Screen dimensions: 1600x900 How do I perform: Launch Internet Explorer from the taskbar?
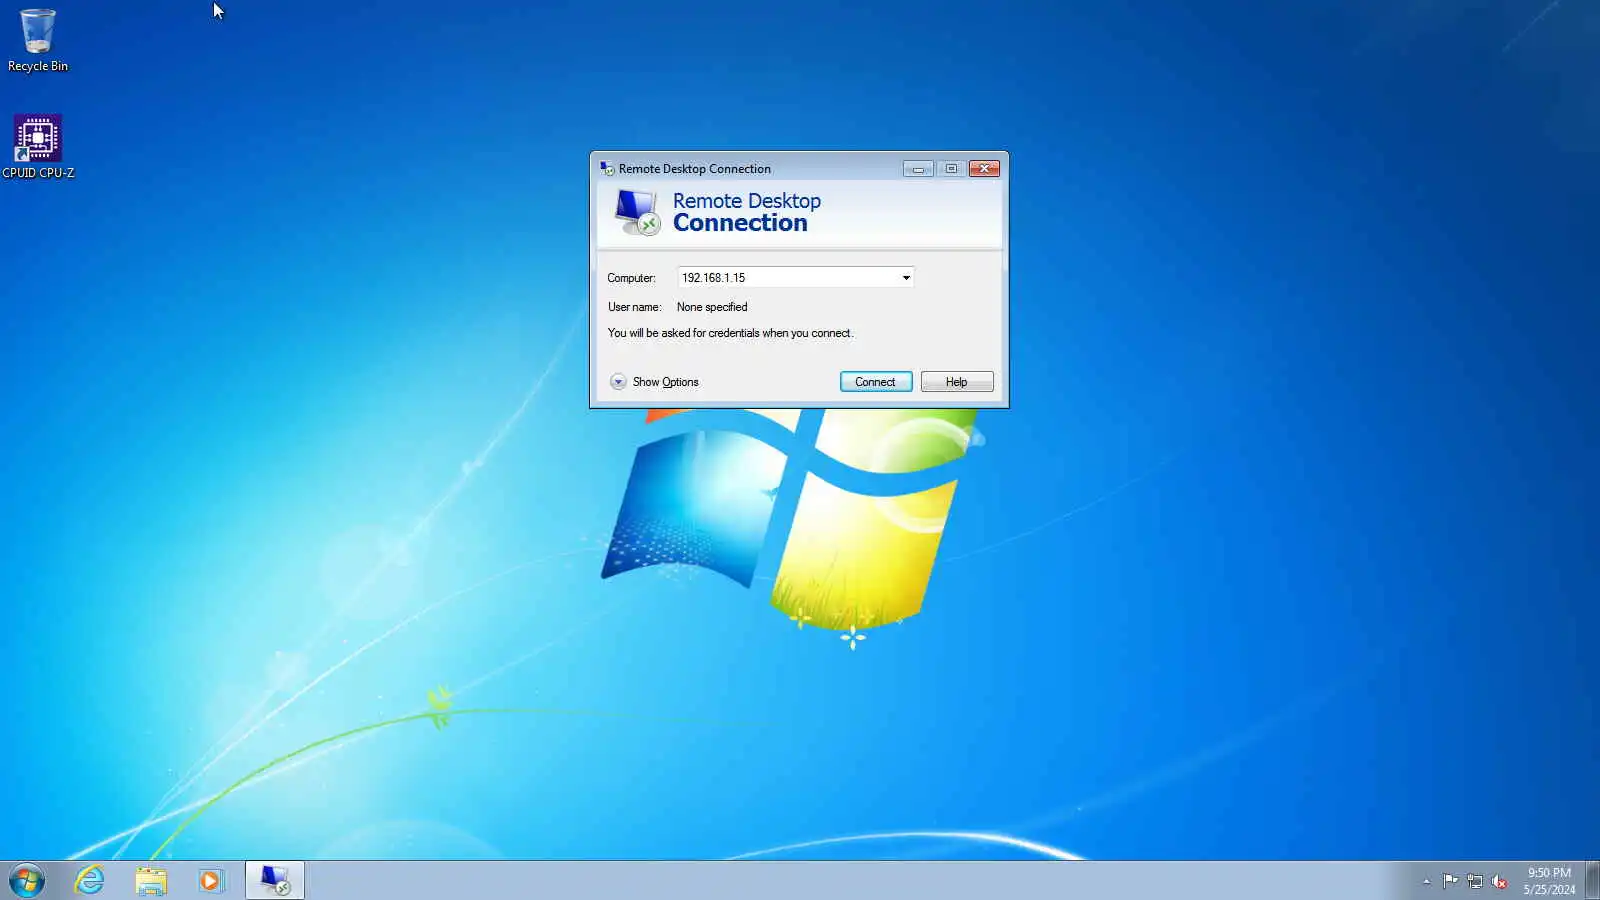click(x=90, y=880)
